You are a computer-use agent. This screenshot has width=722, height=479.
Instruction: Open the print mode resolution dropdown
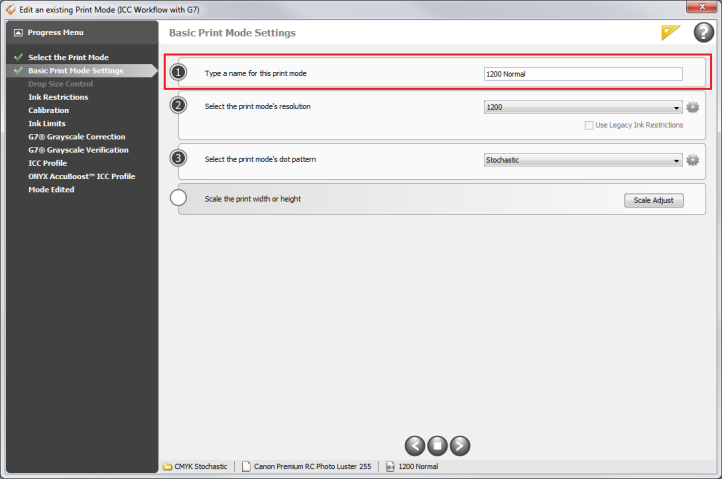click(582, 107)
